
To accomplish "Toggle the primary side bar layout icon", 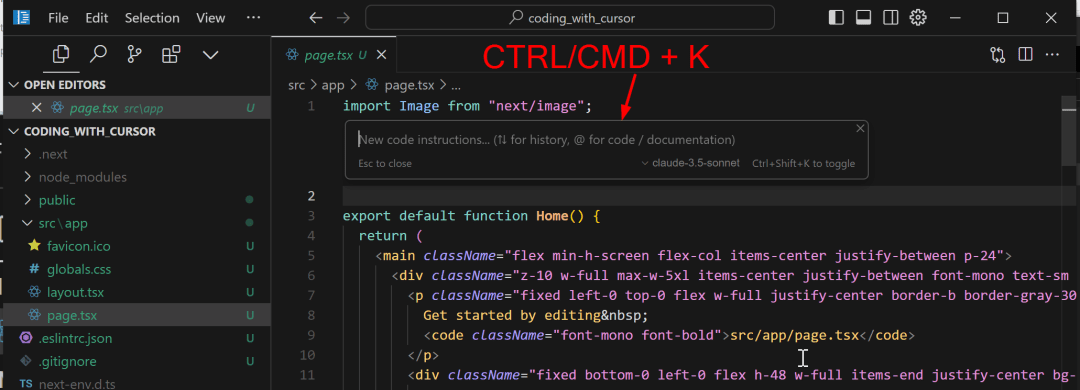I will point(836,18).
